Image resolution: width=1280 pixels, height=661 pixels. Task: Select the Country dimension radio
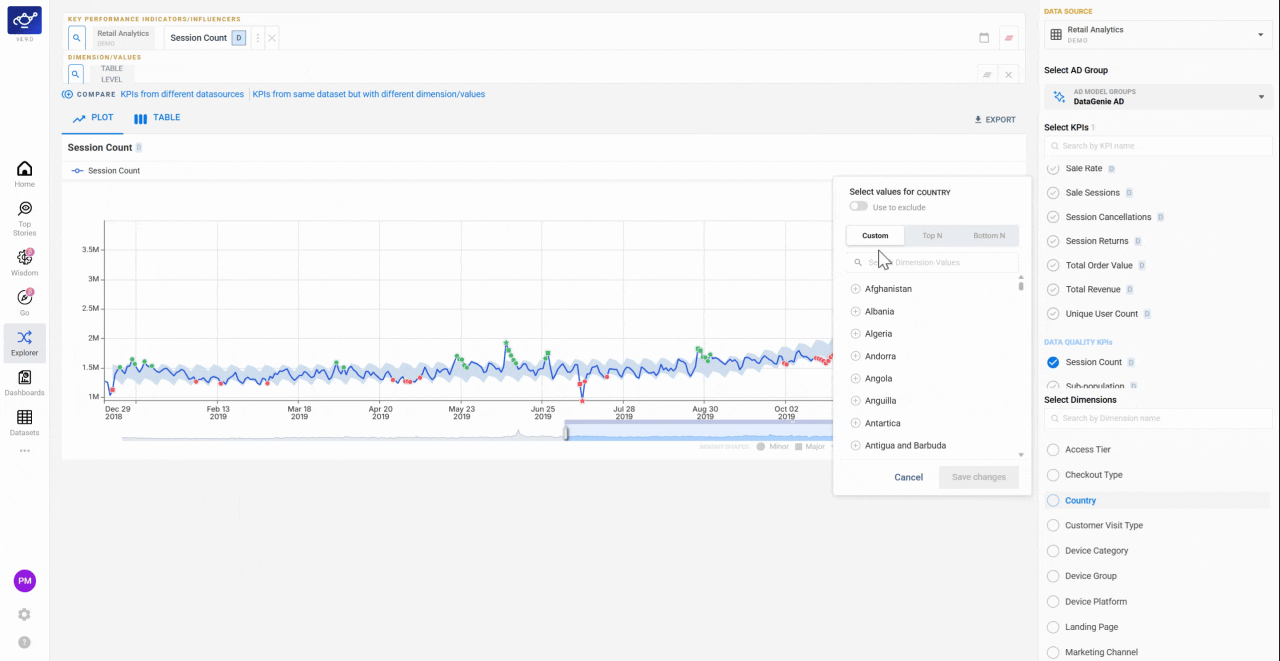pos(1053,500)
